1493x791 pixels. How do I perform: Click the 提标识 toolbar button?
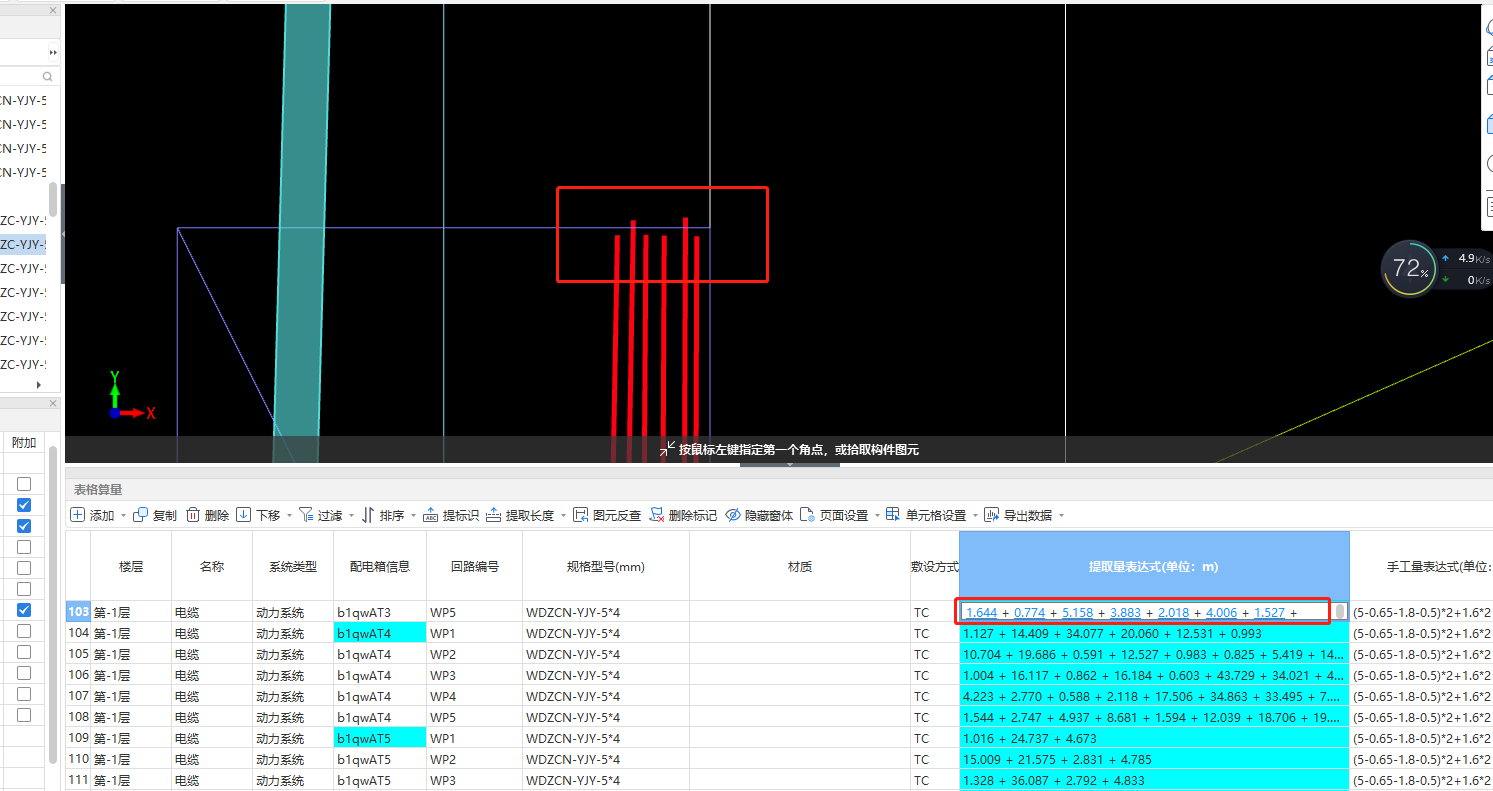(x=451, y=515)
